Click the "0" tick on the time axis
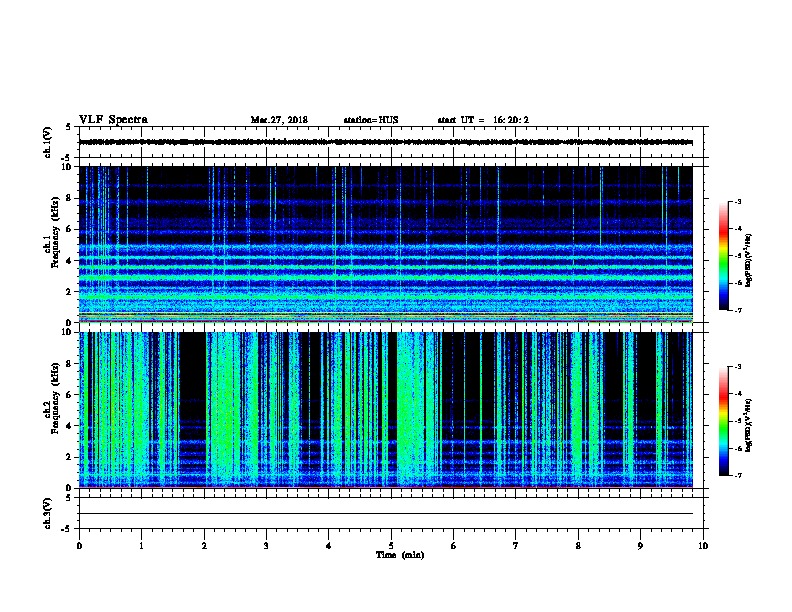This screenshot has width=792, height=612. tap(79, 546)
